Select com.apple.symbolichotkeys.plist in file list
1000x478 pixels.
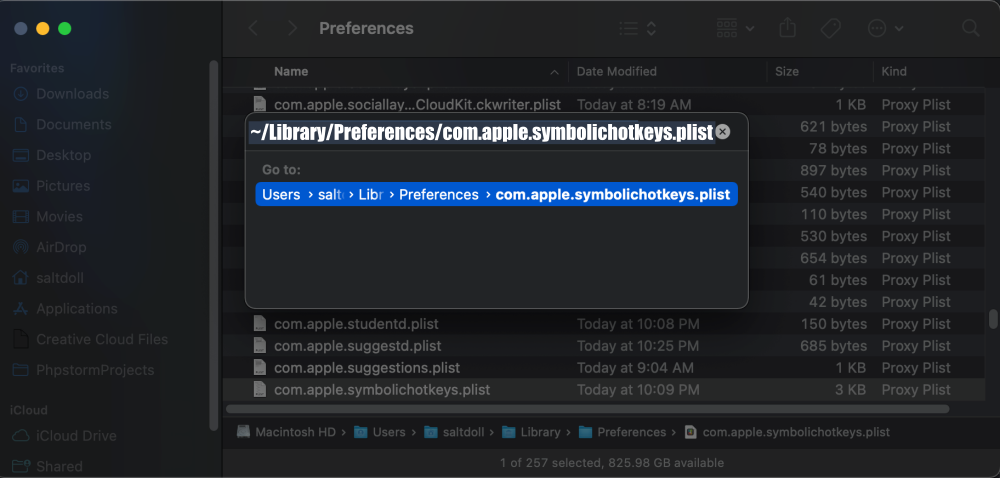[x=382, y=390]
